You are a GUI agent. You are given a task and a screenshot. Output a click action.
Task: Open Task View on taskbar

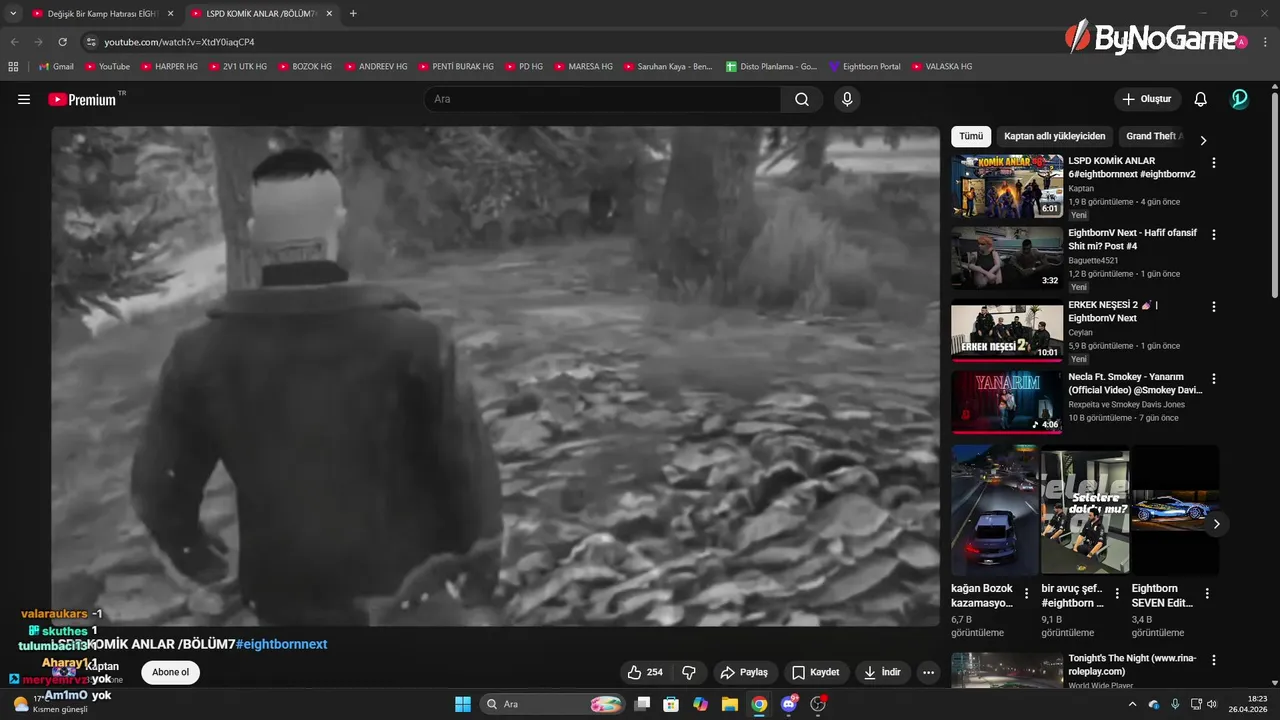pos(643,704)
